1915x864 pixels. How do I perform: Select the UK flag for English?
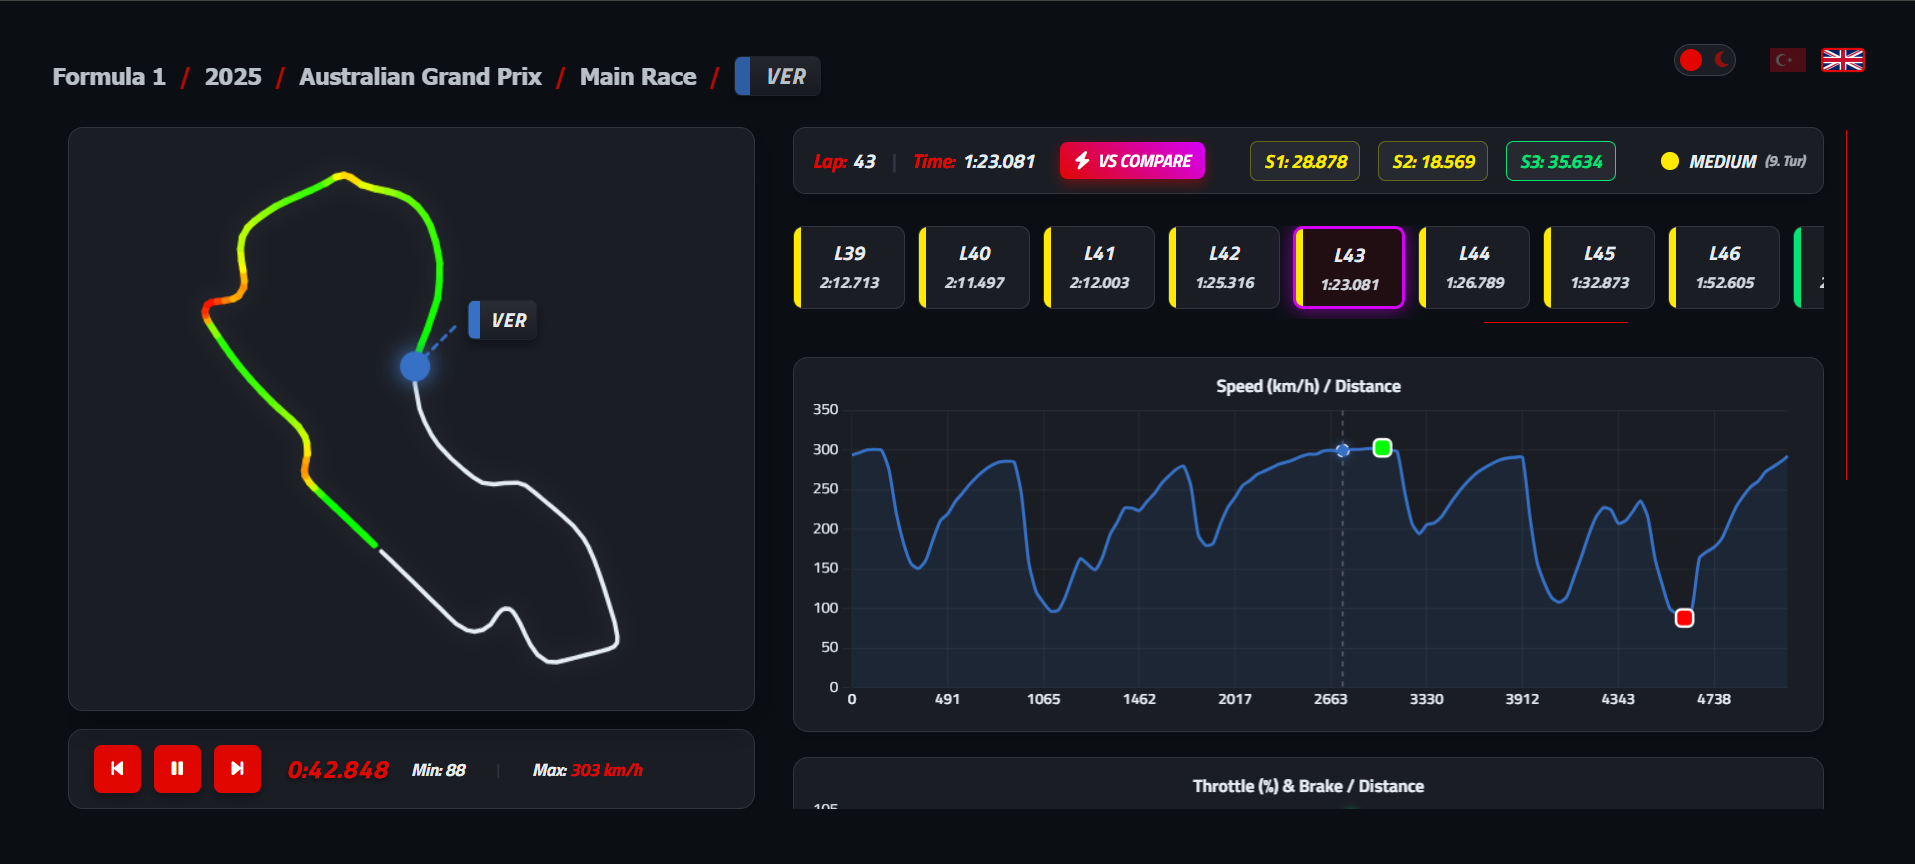[x=1842, y=61]
